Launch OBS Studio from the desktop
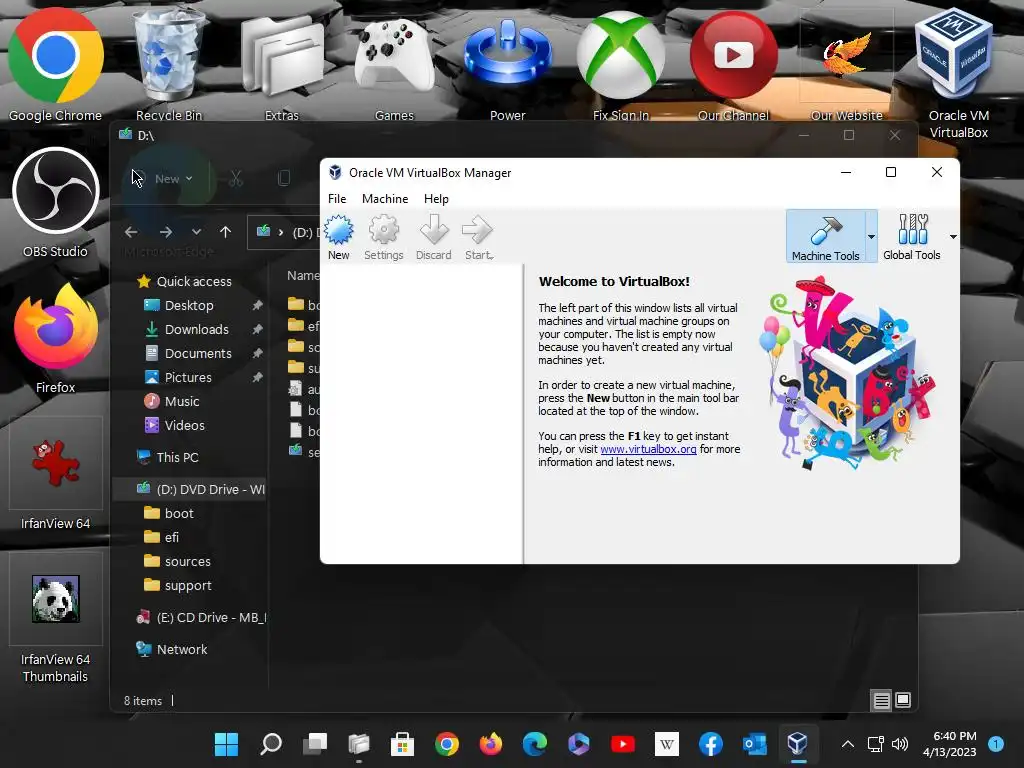This screenshot has height=768, width=1024. [x=56, y=202]
